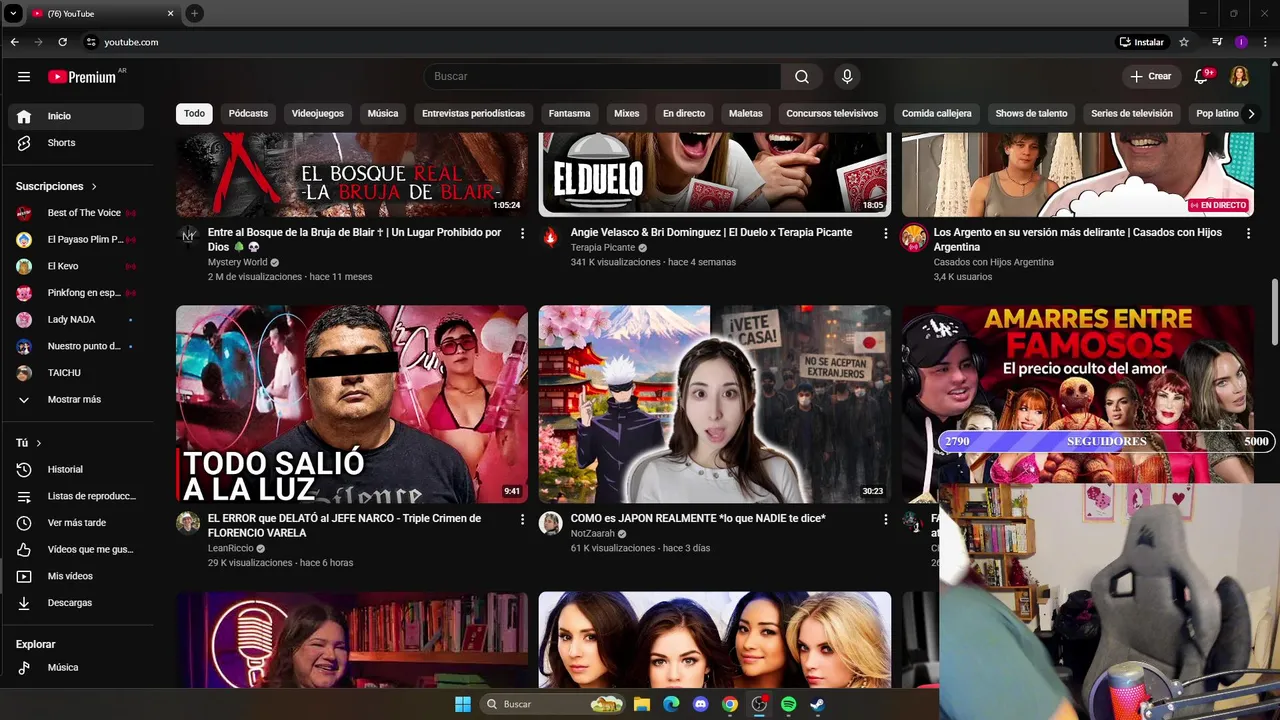Select the Videojuegos filter chip
Image resolution: width=1280 pixels, height=720 pixels.
click(318, 114)
